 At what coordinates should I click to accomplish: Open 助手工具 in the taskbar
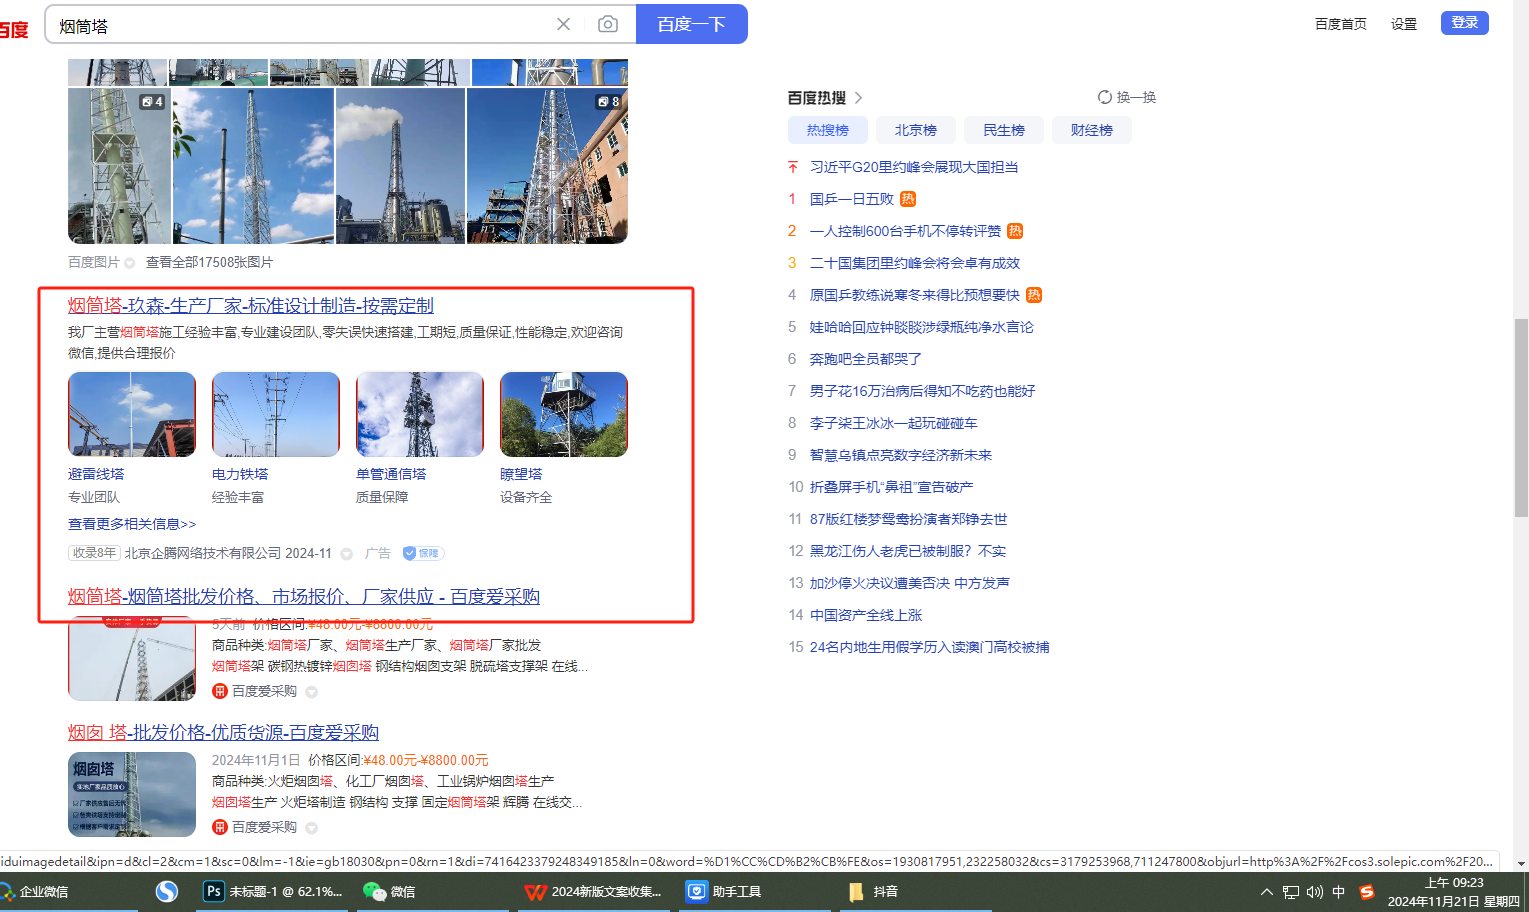click(x=724, y=891)
